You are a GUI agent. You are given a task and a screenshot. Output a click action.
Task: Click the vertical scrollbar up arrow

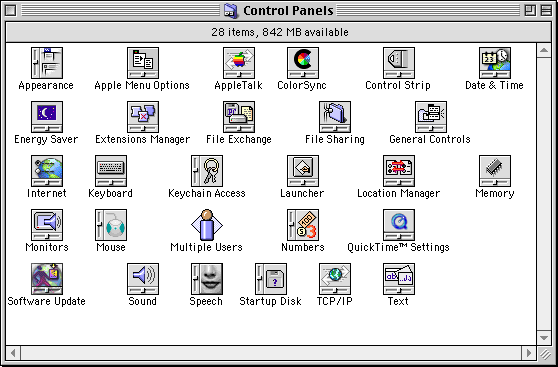coord(544,51)
